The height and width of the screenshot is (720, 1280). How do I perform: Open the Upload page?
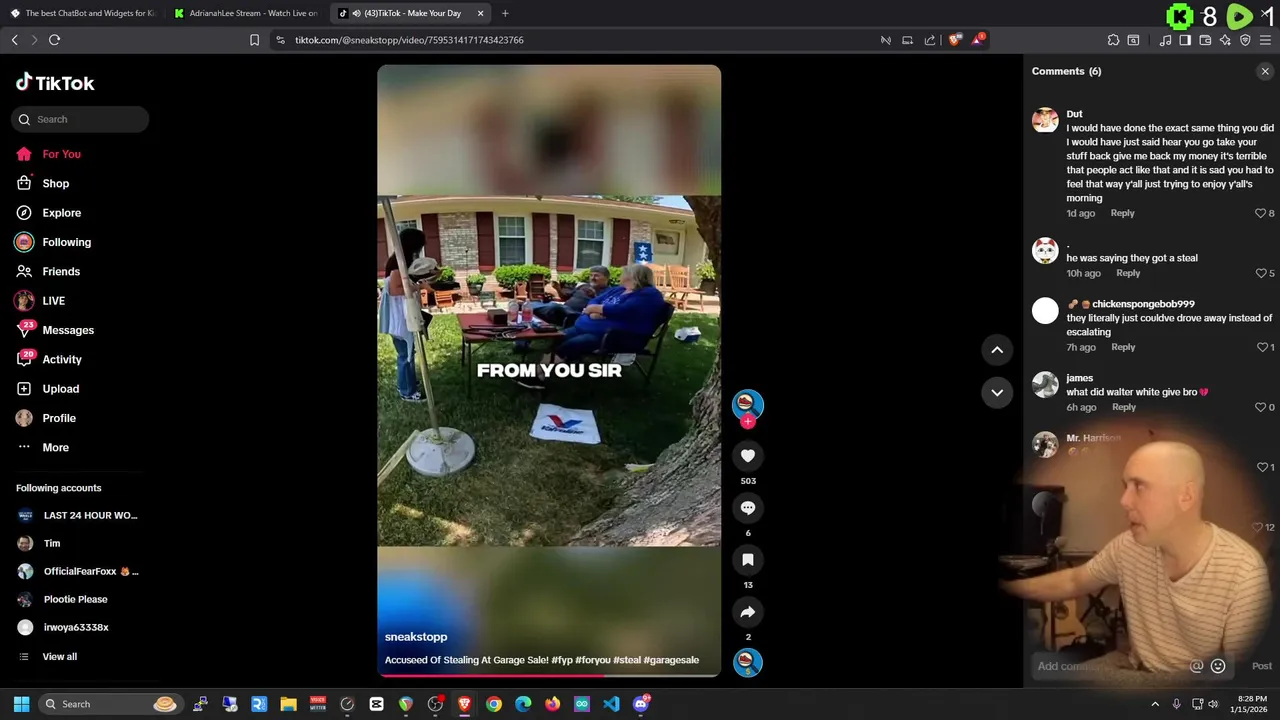[x=60, y=389]
